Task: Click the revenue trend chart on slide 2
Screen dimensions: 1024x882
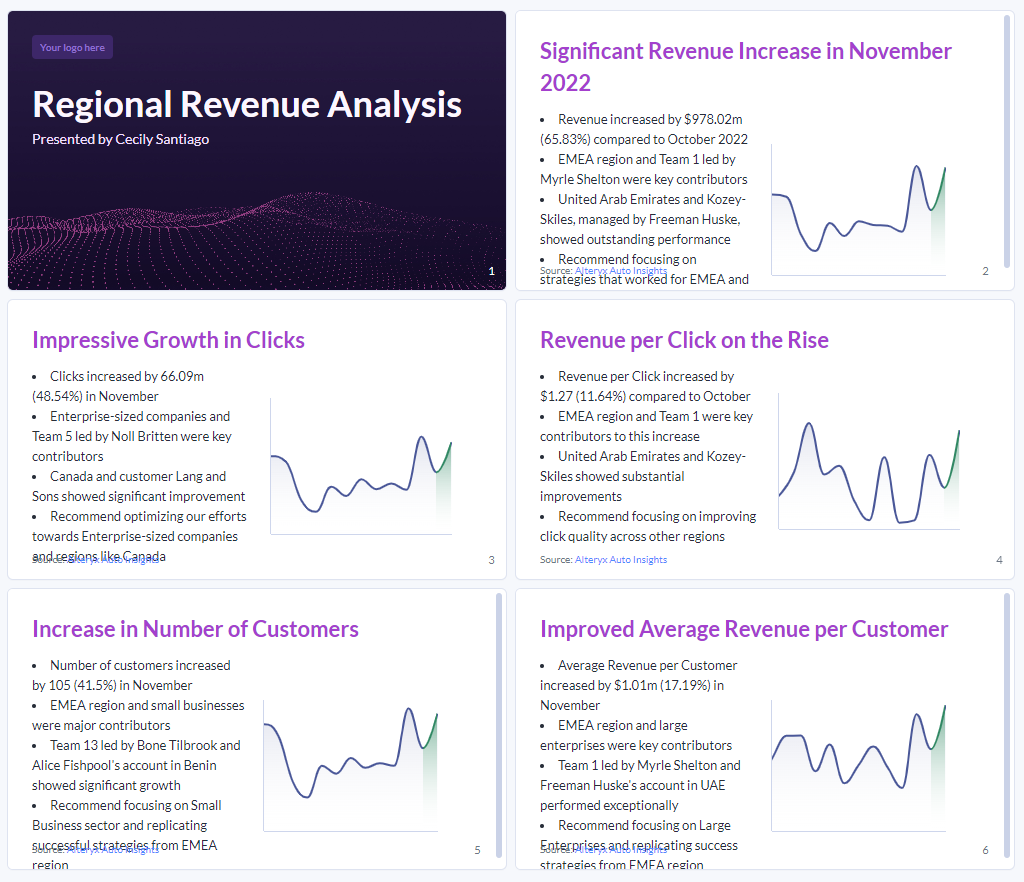Action: (x=859, y=210)
